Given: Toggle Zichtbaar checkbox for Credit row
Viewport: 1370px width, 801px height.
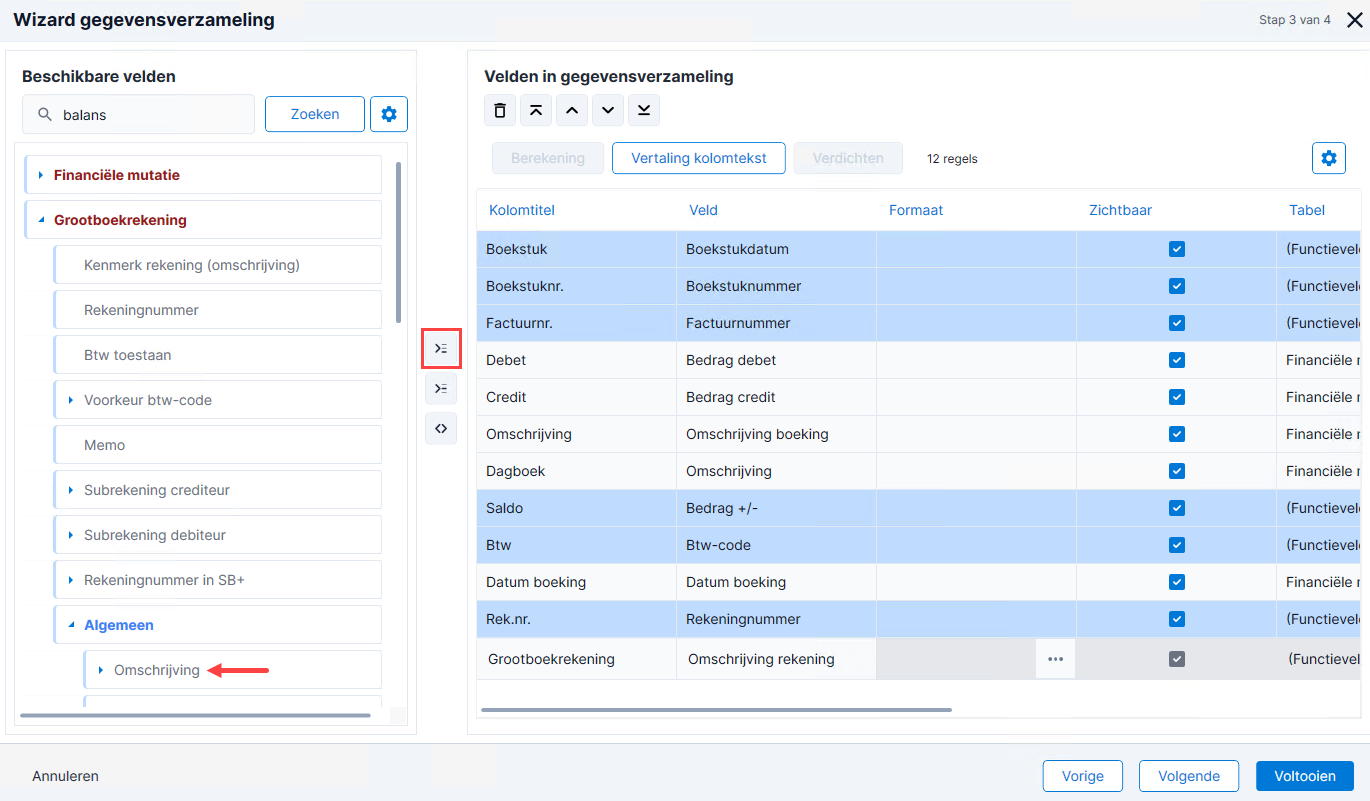Looking at the screenshot, I should click(1177, 397).
